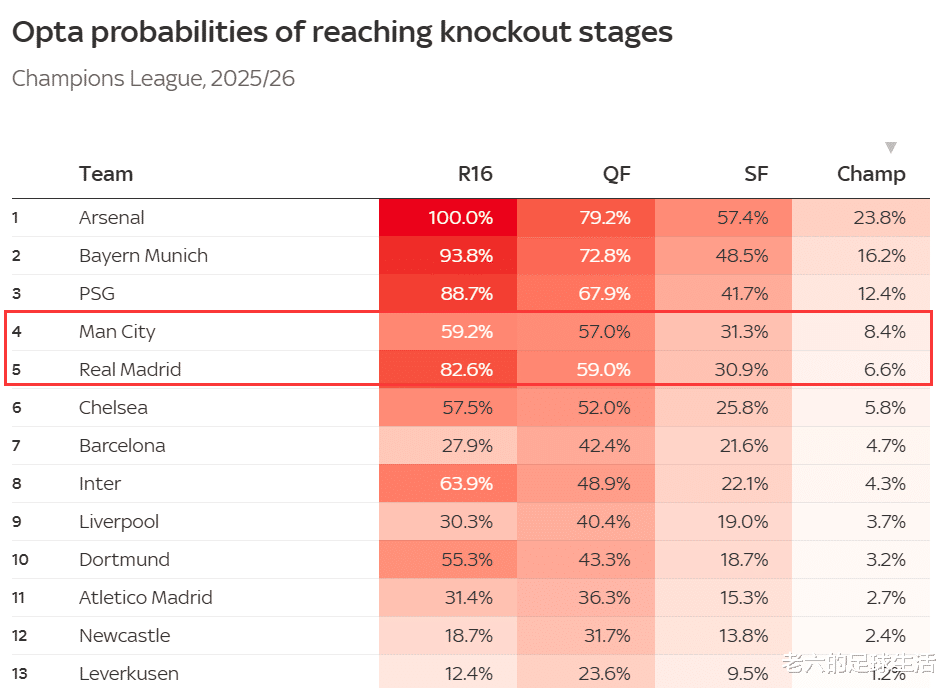The height and width of the screenshot is (688, 947).
Task: Click the Champ column header
Action: point(871,174)
